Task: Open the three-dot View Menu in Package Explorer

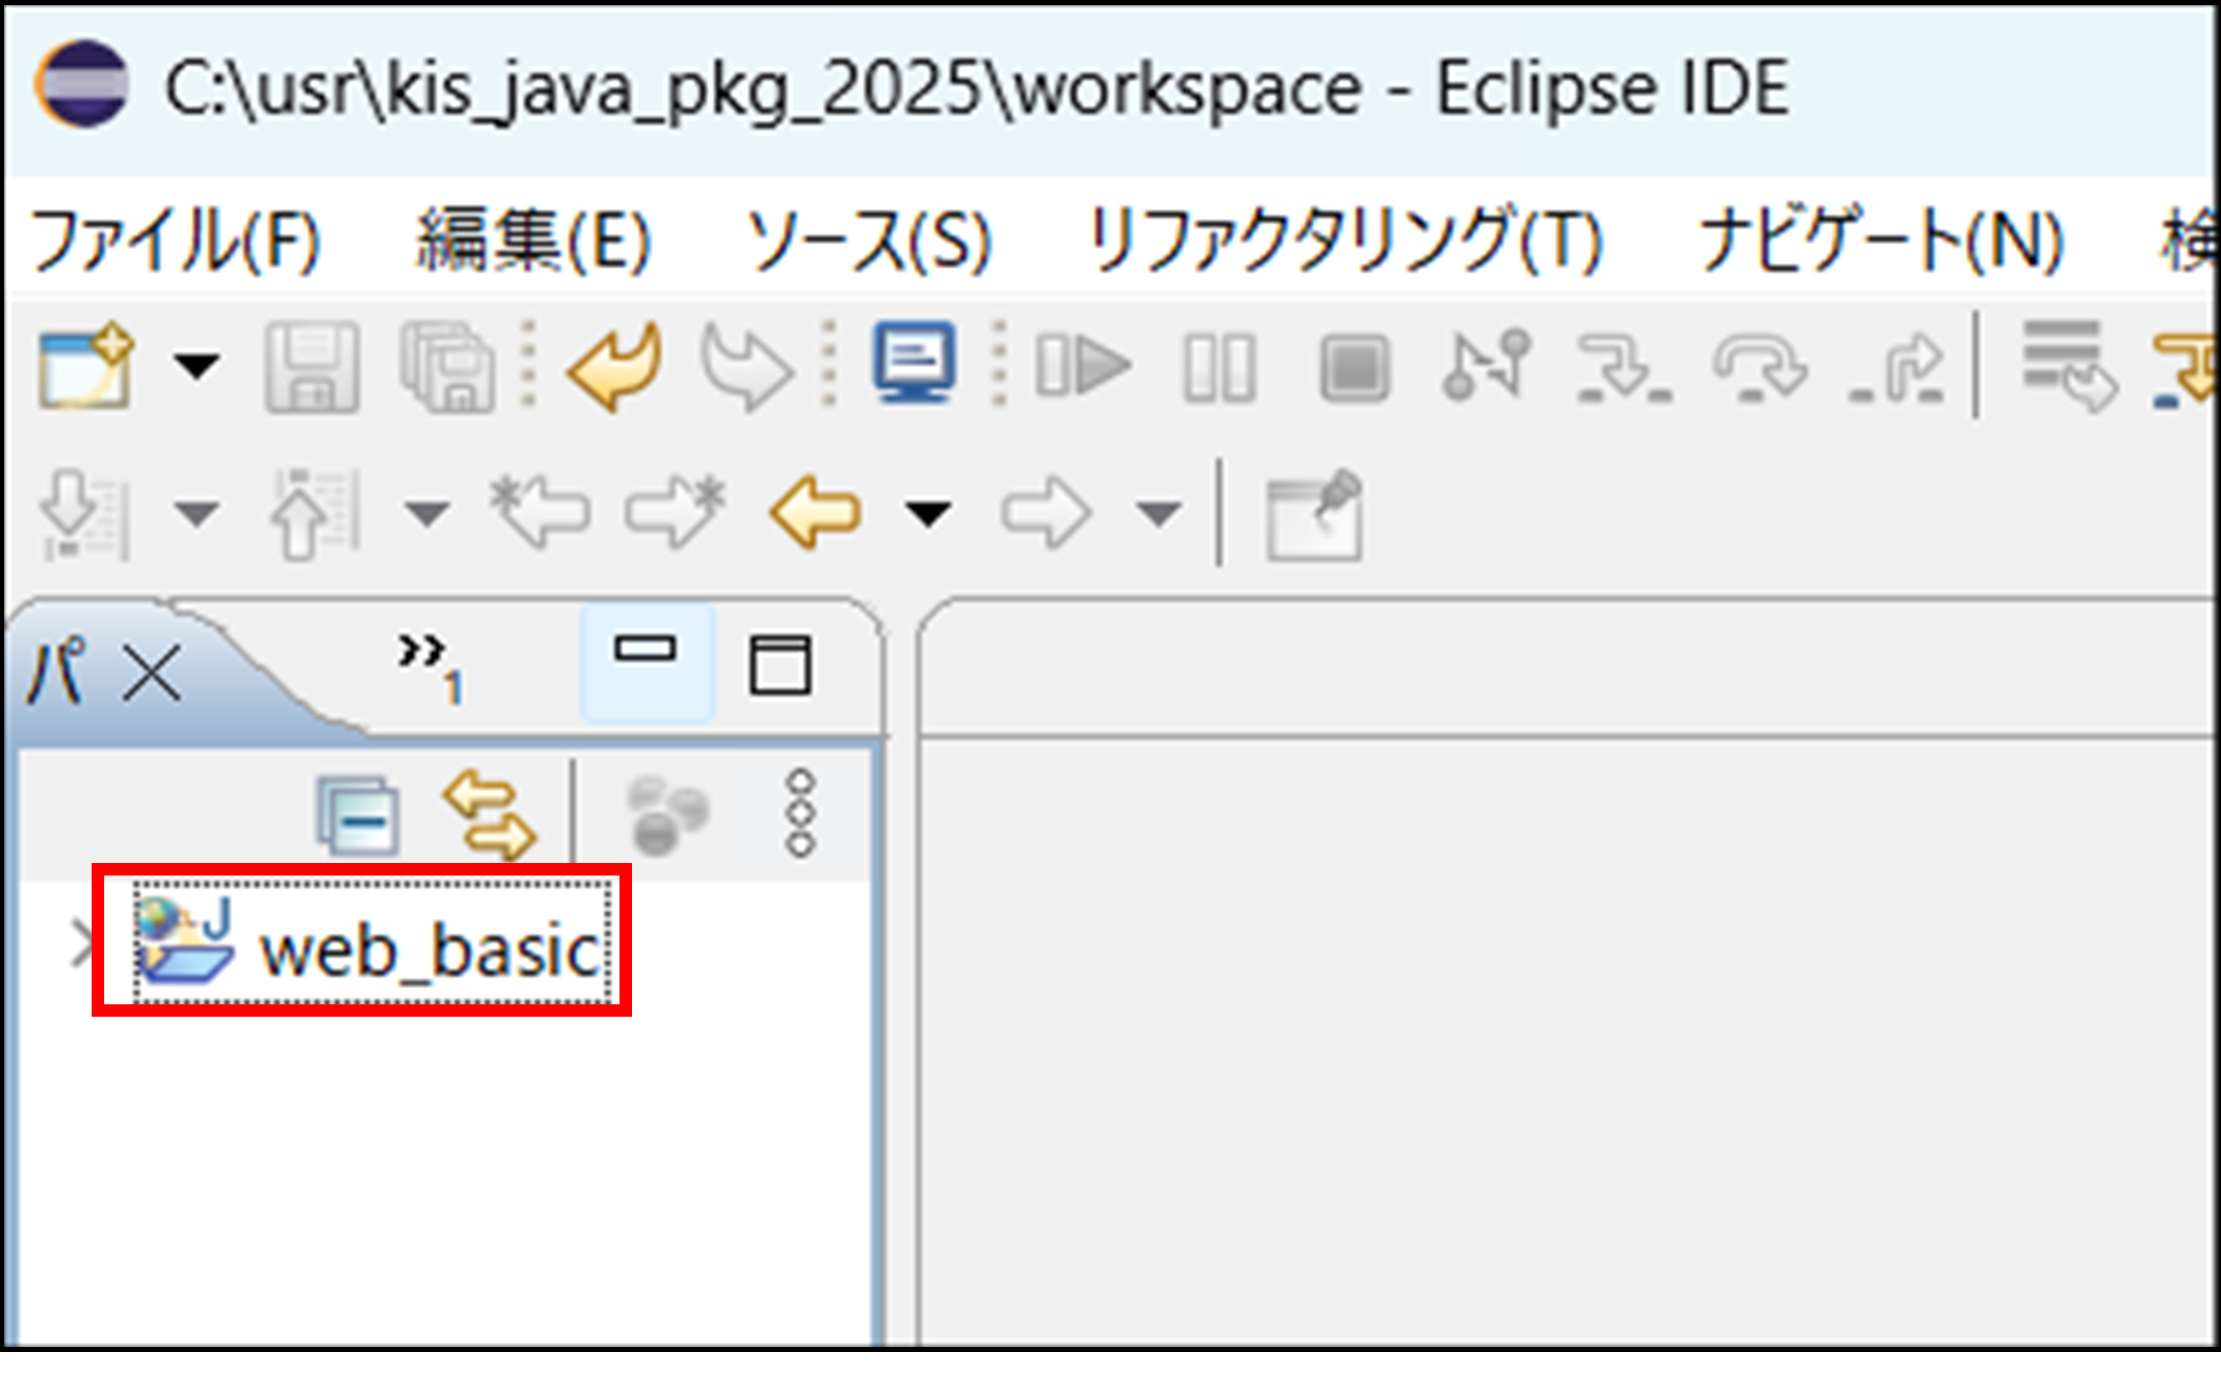Action: tap(800, 813)
